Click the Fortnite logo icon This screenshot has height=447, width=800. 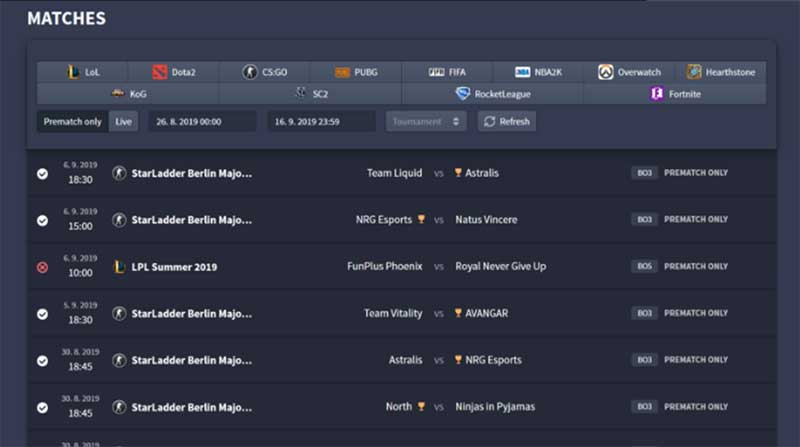(657, 93)
